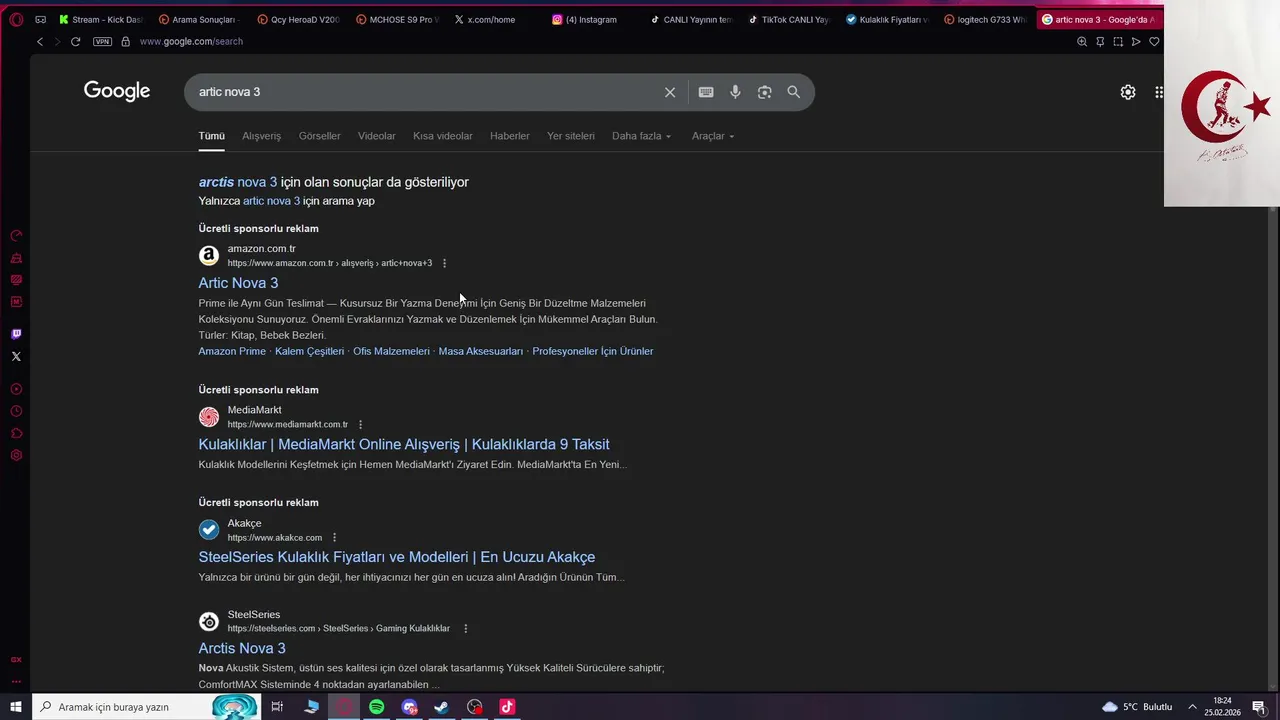The image size is (1280, 720).
Task: Open more options for the amazon.com.tr ad
Action: [445, 263]
